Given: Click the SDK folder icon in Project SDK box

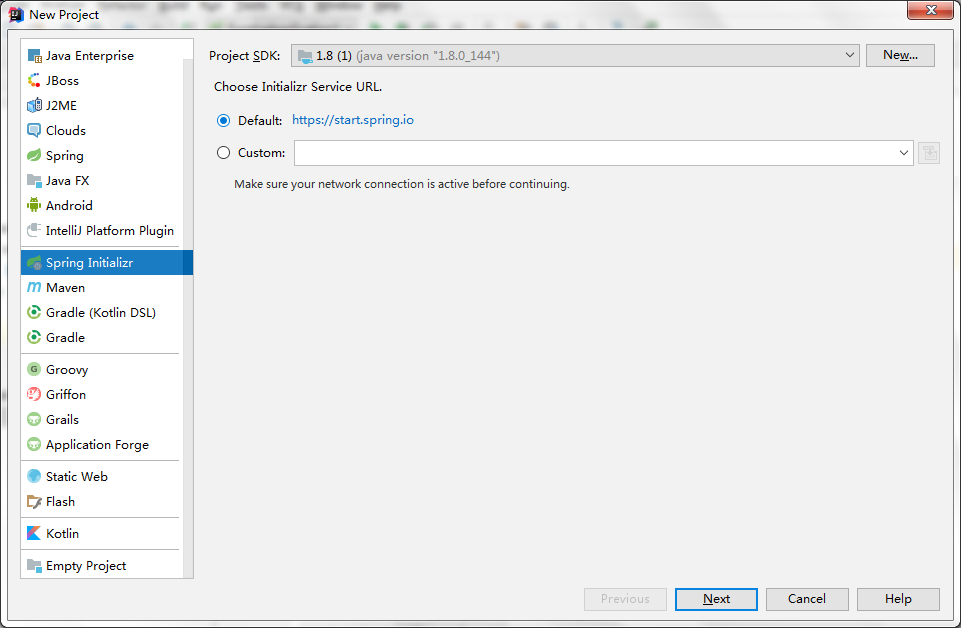Looking at the screenshot, I should coord(305,56).
